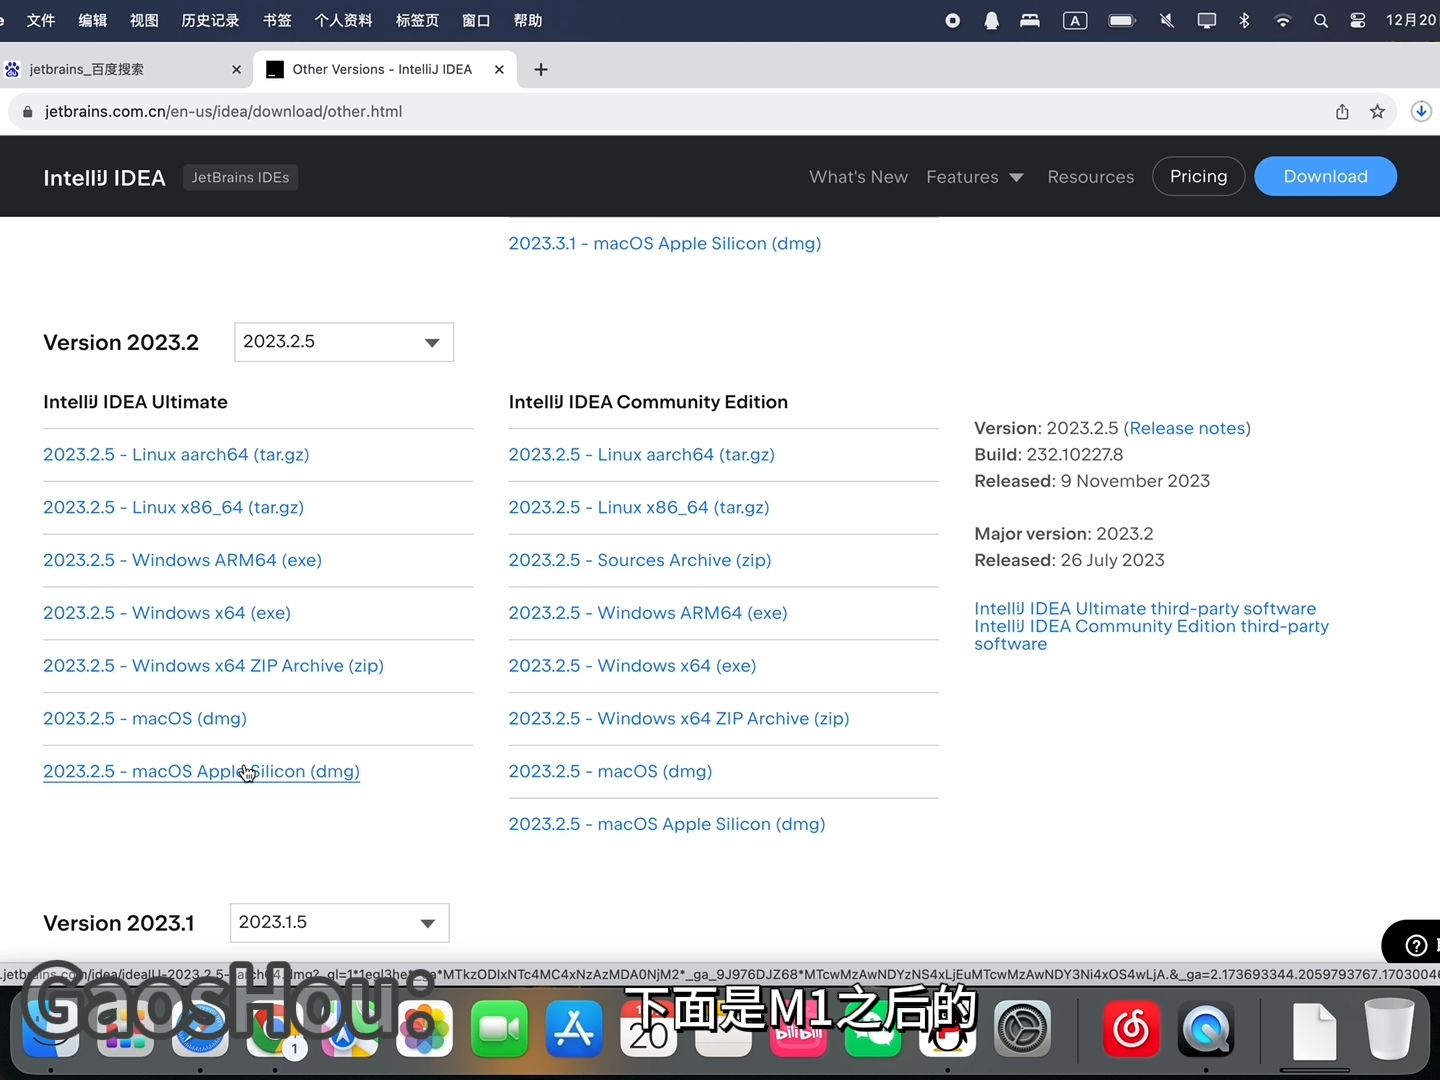Open QuickTime Player from the Dock
1440x1080 pixels.
[1206, 1028]
